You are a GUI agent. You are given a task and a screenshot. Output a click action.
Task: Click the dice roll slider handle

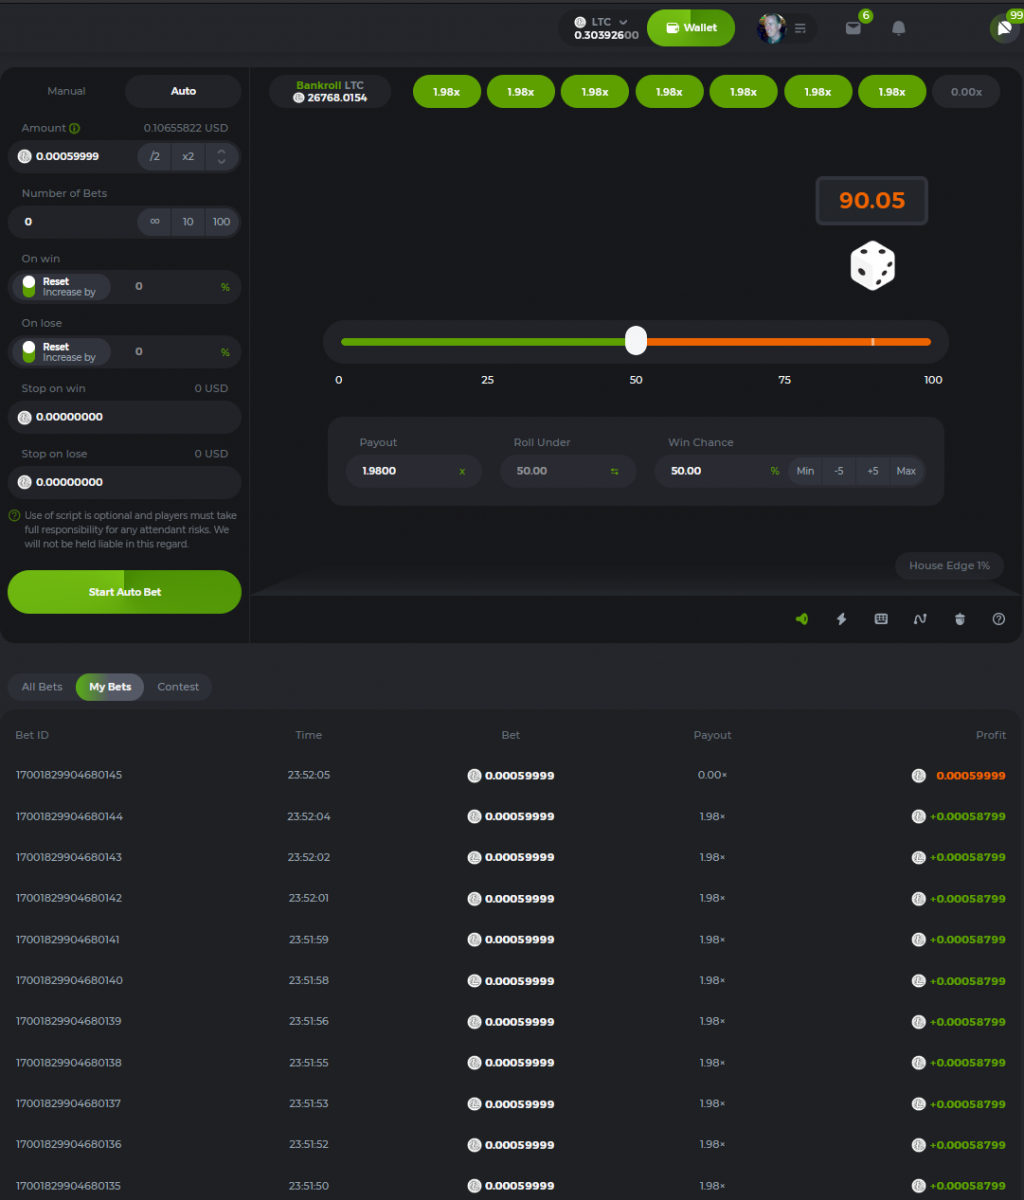[x=636, y=341]
